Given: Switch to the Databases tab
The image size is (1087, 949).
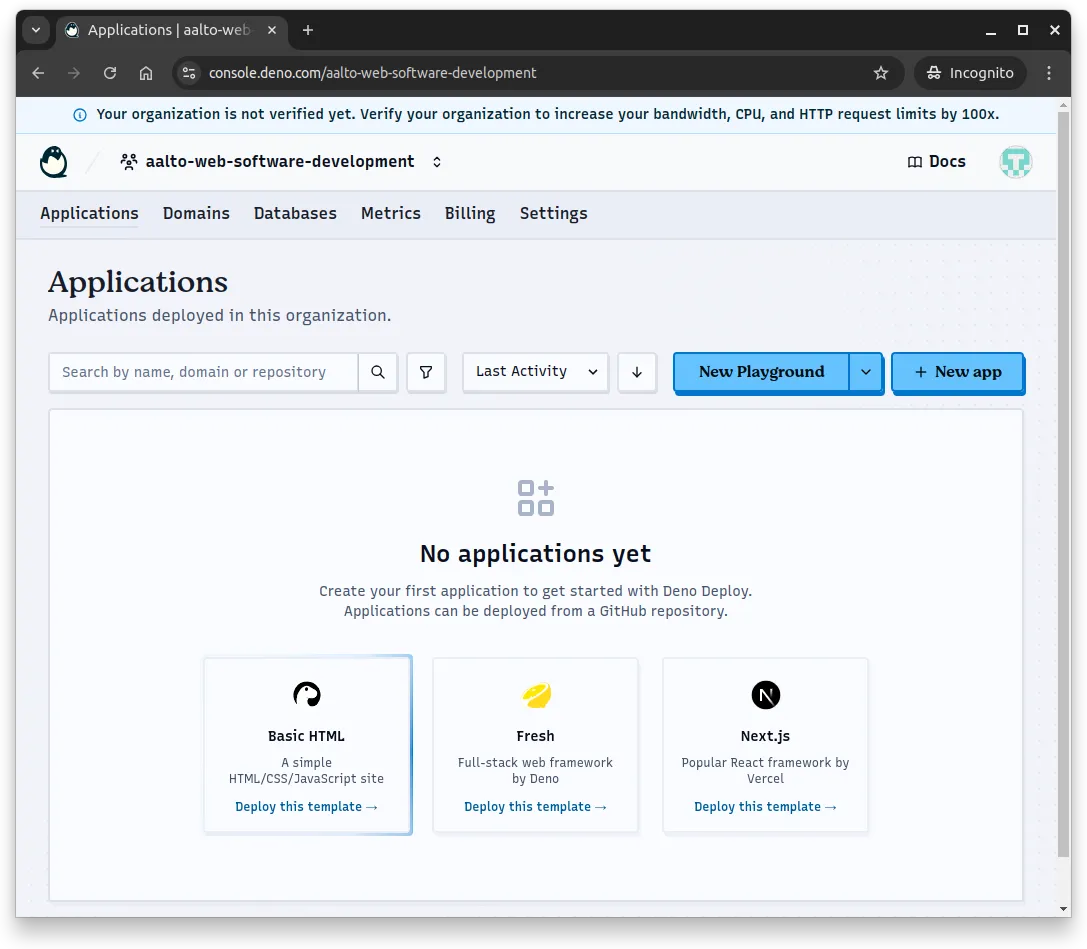Looking at the screenshot, I should point(295,213).
